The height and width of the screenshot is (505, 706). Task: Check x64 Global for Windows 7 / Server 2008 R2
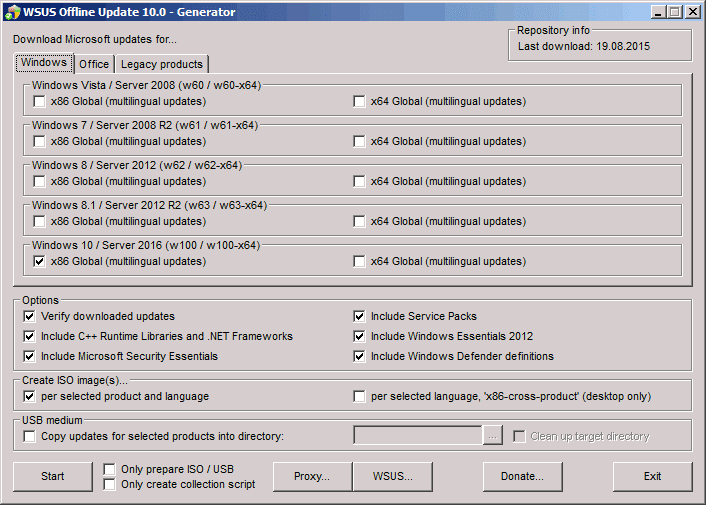(359, 141)
